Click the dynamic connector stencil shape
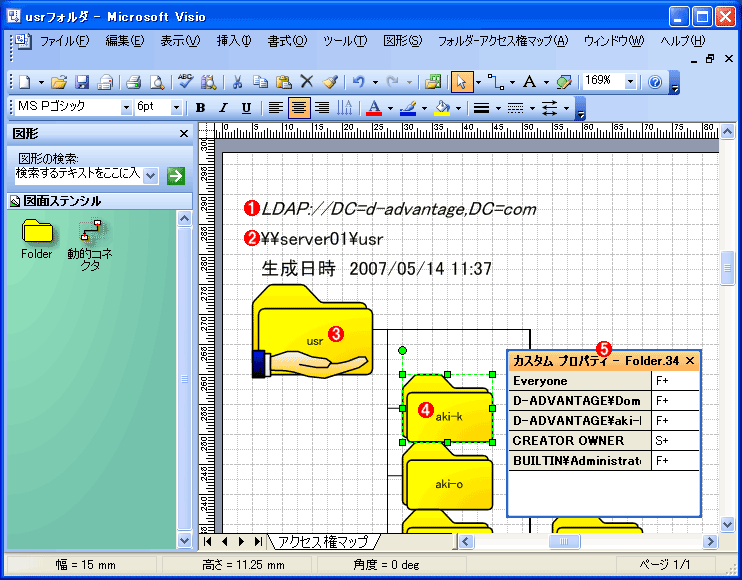The image size is (742, 580). coord(90,244)
